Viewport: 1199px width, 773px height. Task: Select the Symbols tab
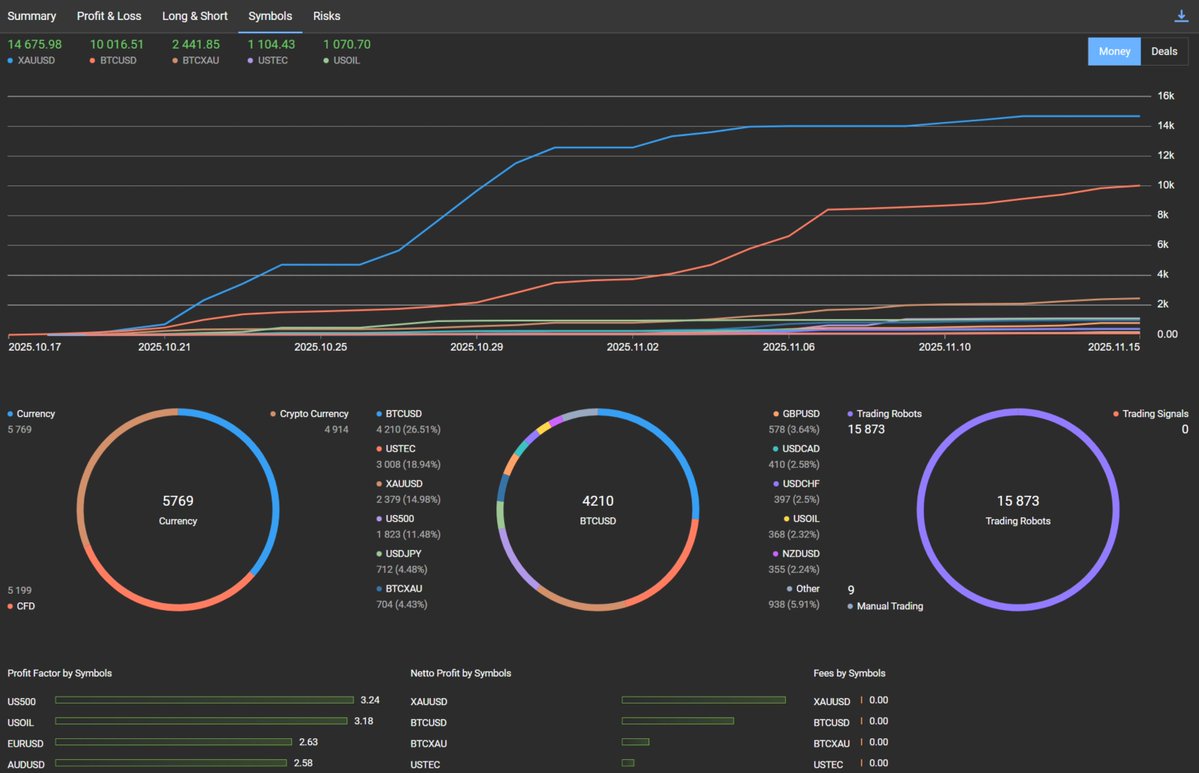click(270, 16)
